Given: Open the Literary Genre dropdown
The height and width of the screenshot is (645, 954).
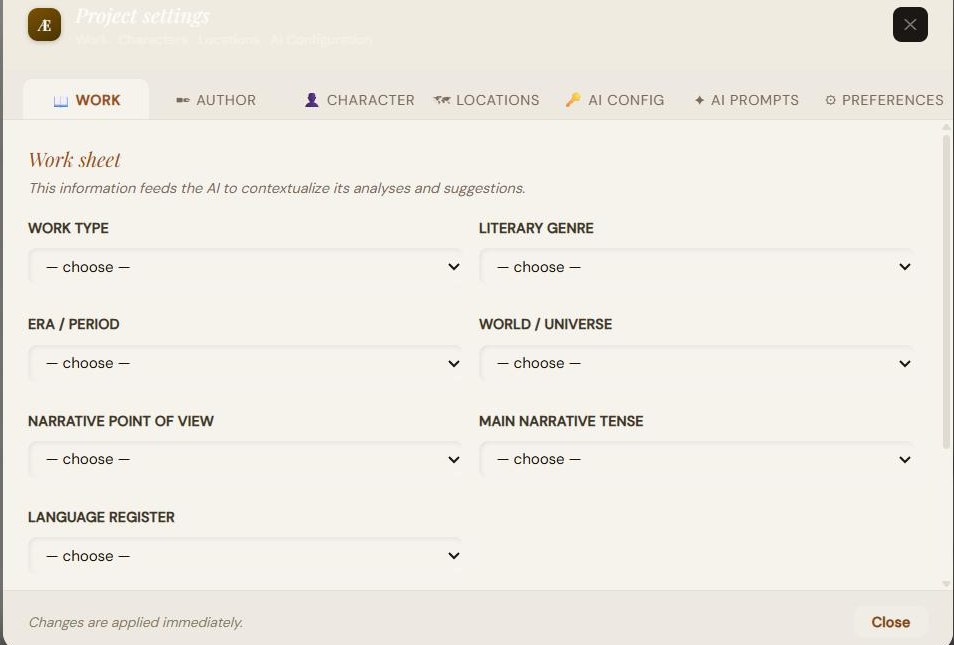Looking at the screenshot, I should (696, 267).
